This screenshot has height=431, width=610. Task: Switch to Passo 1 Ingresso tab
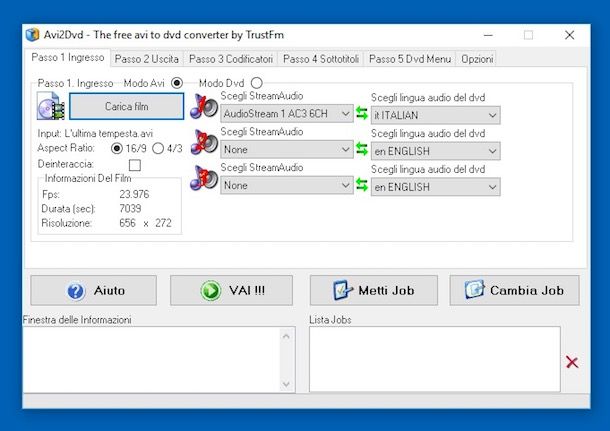pos(68,58)
